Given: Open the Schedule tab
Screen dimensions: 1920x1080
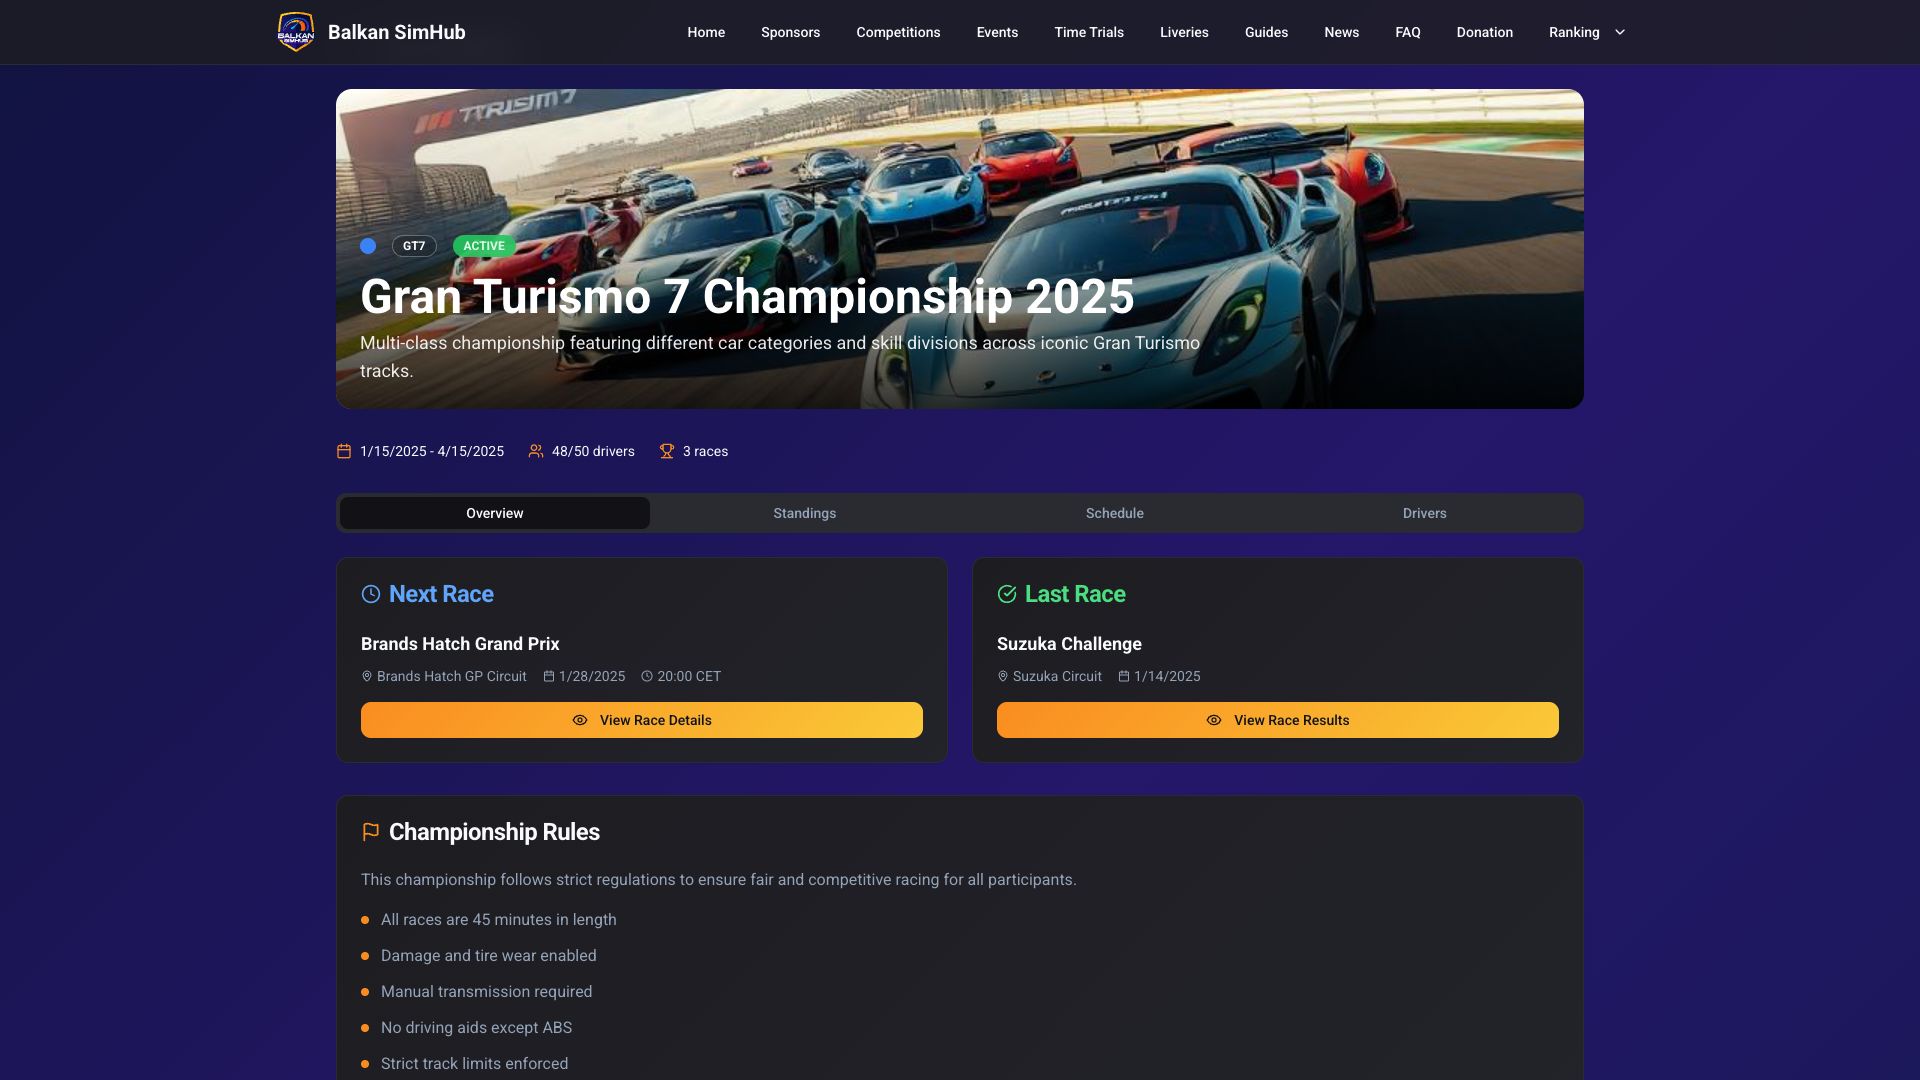Looking at the screenshot, I should coord(1115,513).
